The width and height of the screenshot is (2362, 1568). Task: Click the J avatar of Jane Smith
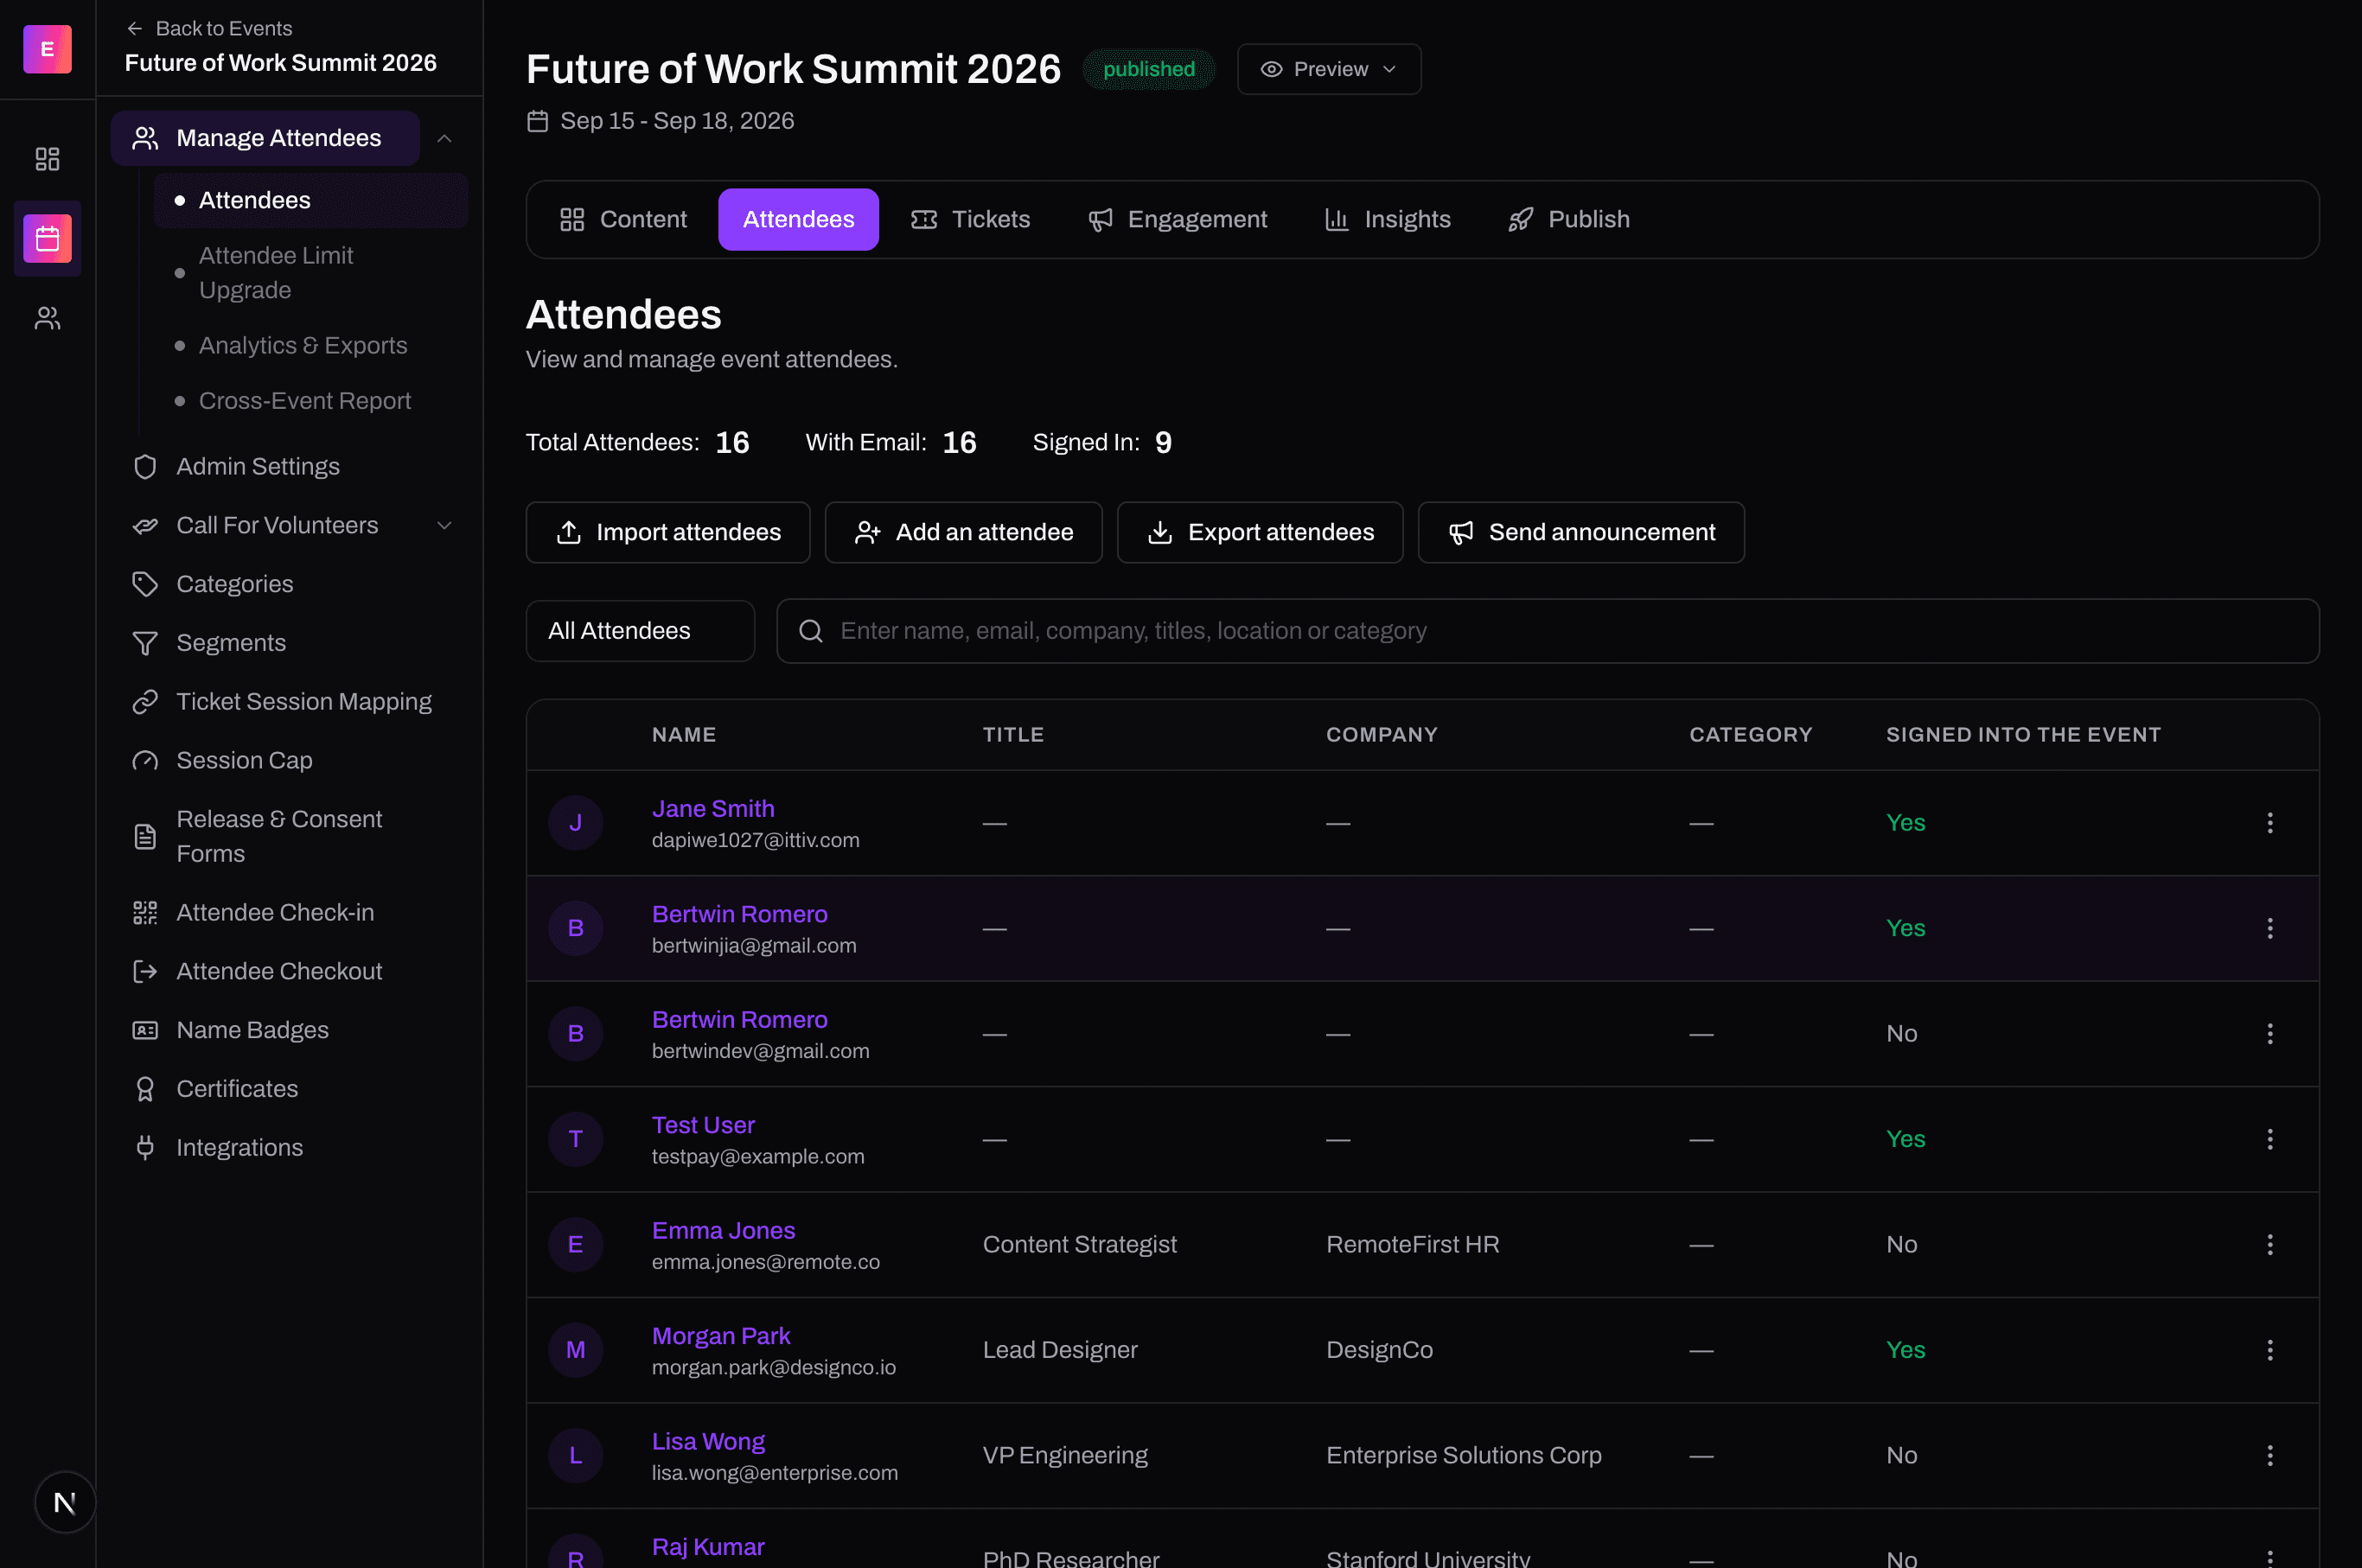(575, 823)
